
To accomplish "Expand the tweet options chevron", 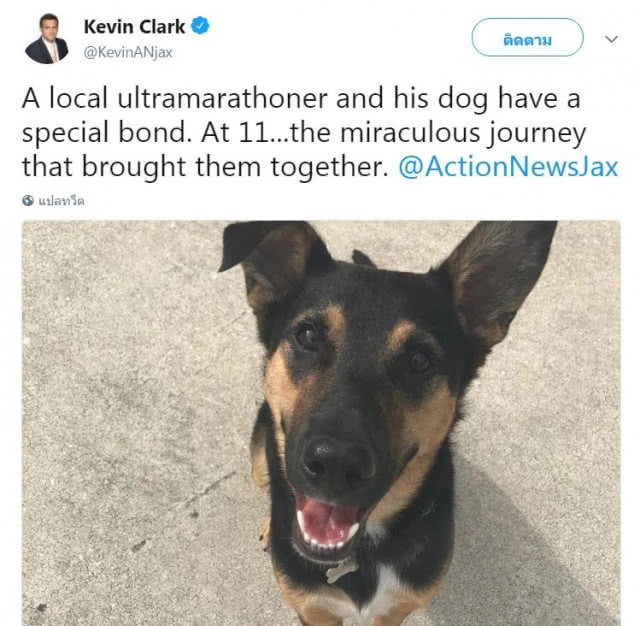I will point(611,39).
